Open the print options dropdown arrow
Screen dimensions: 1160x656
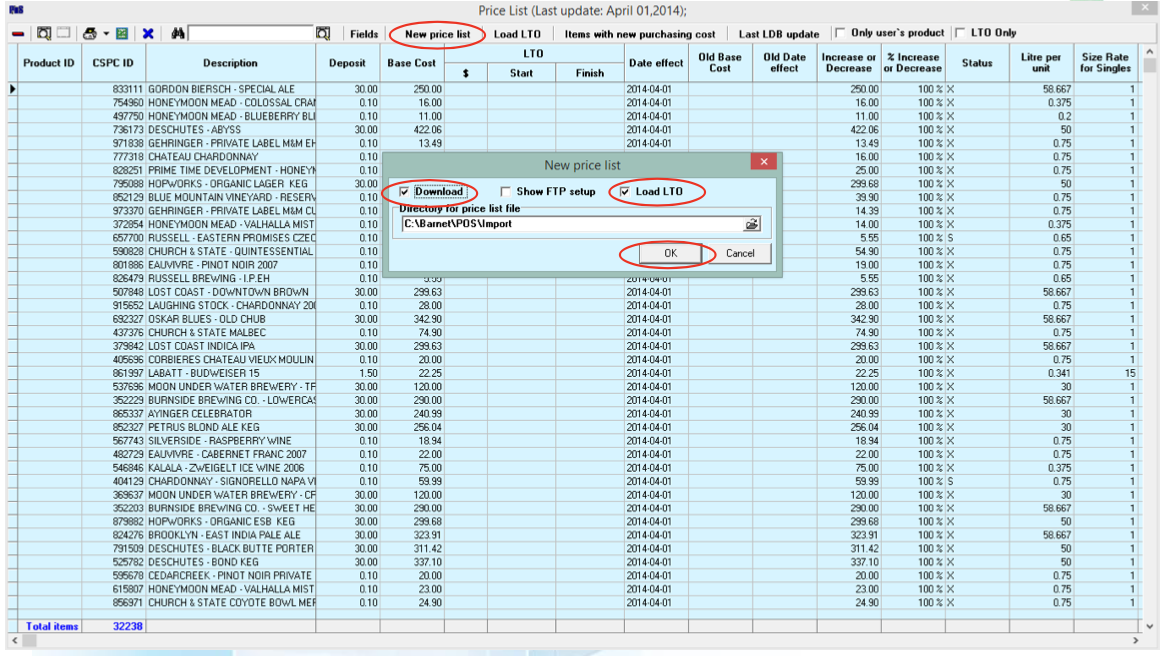107,34
